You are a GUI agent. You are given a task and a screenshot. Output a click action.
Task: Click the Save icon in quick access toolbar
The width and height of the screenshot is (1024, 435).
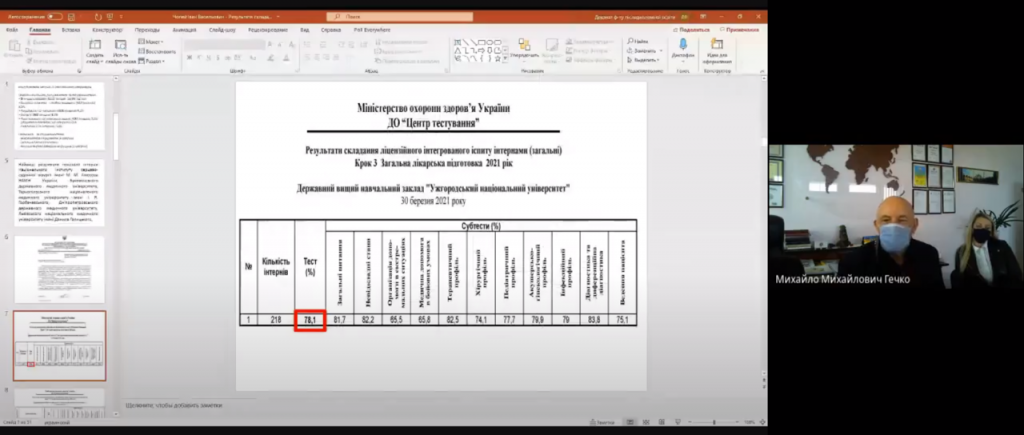71,16
